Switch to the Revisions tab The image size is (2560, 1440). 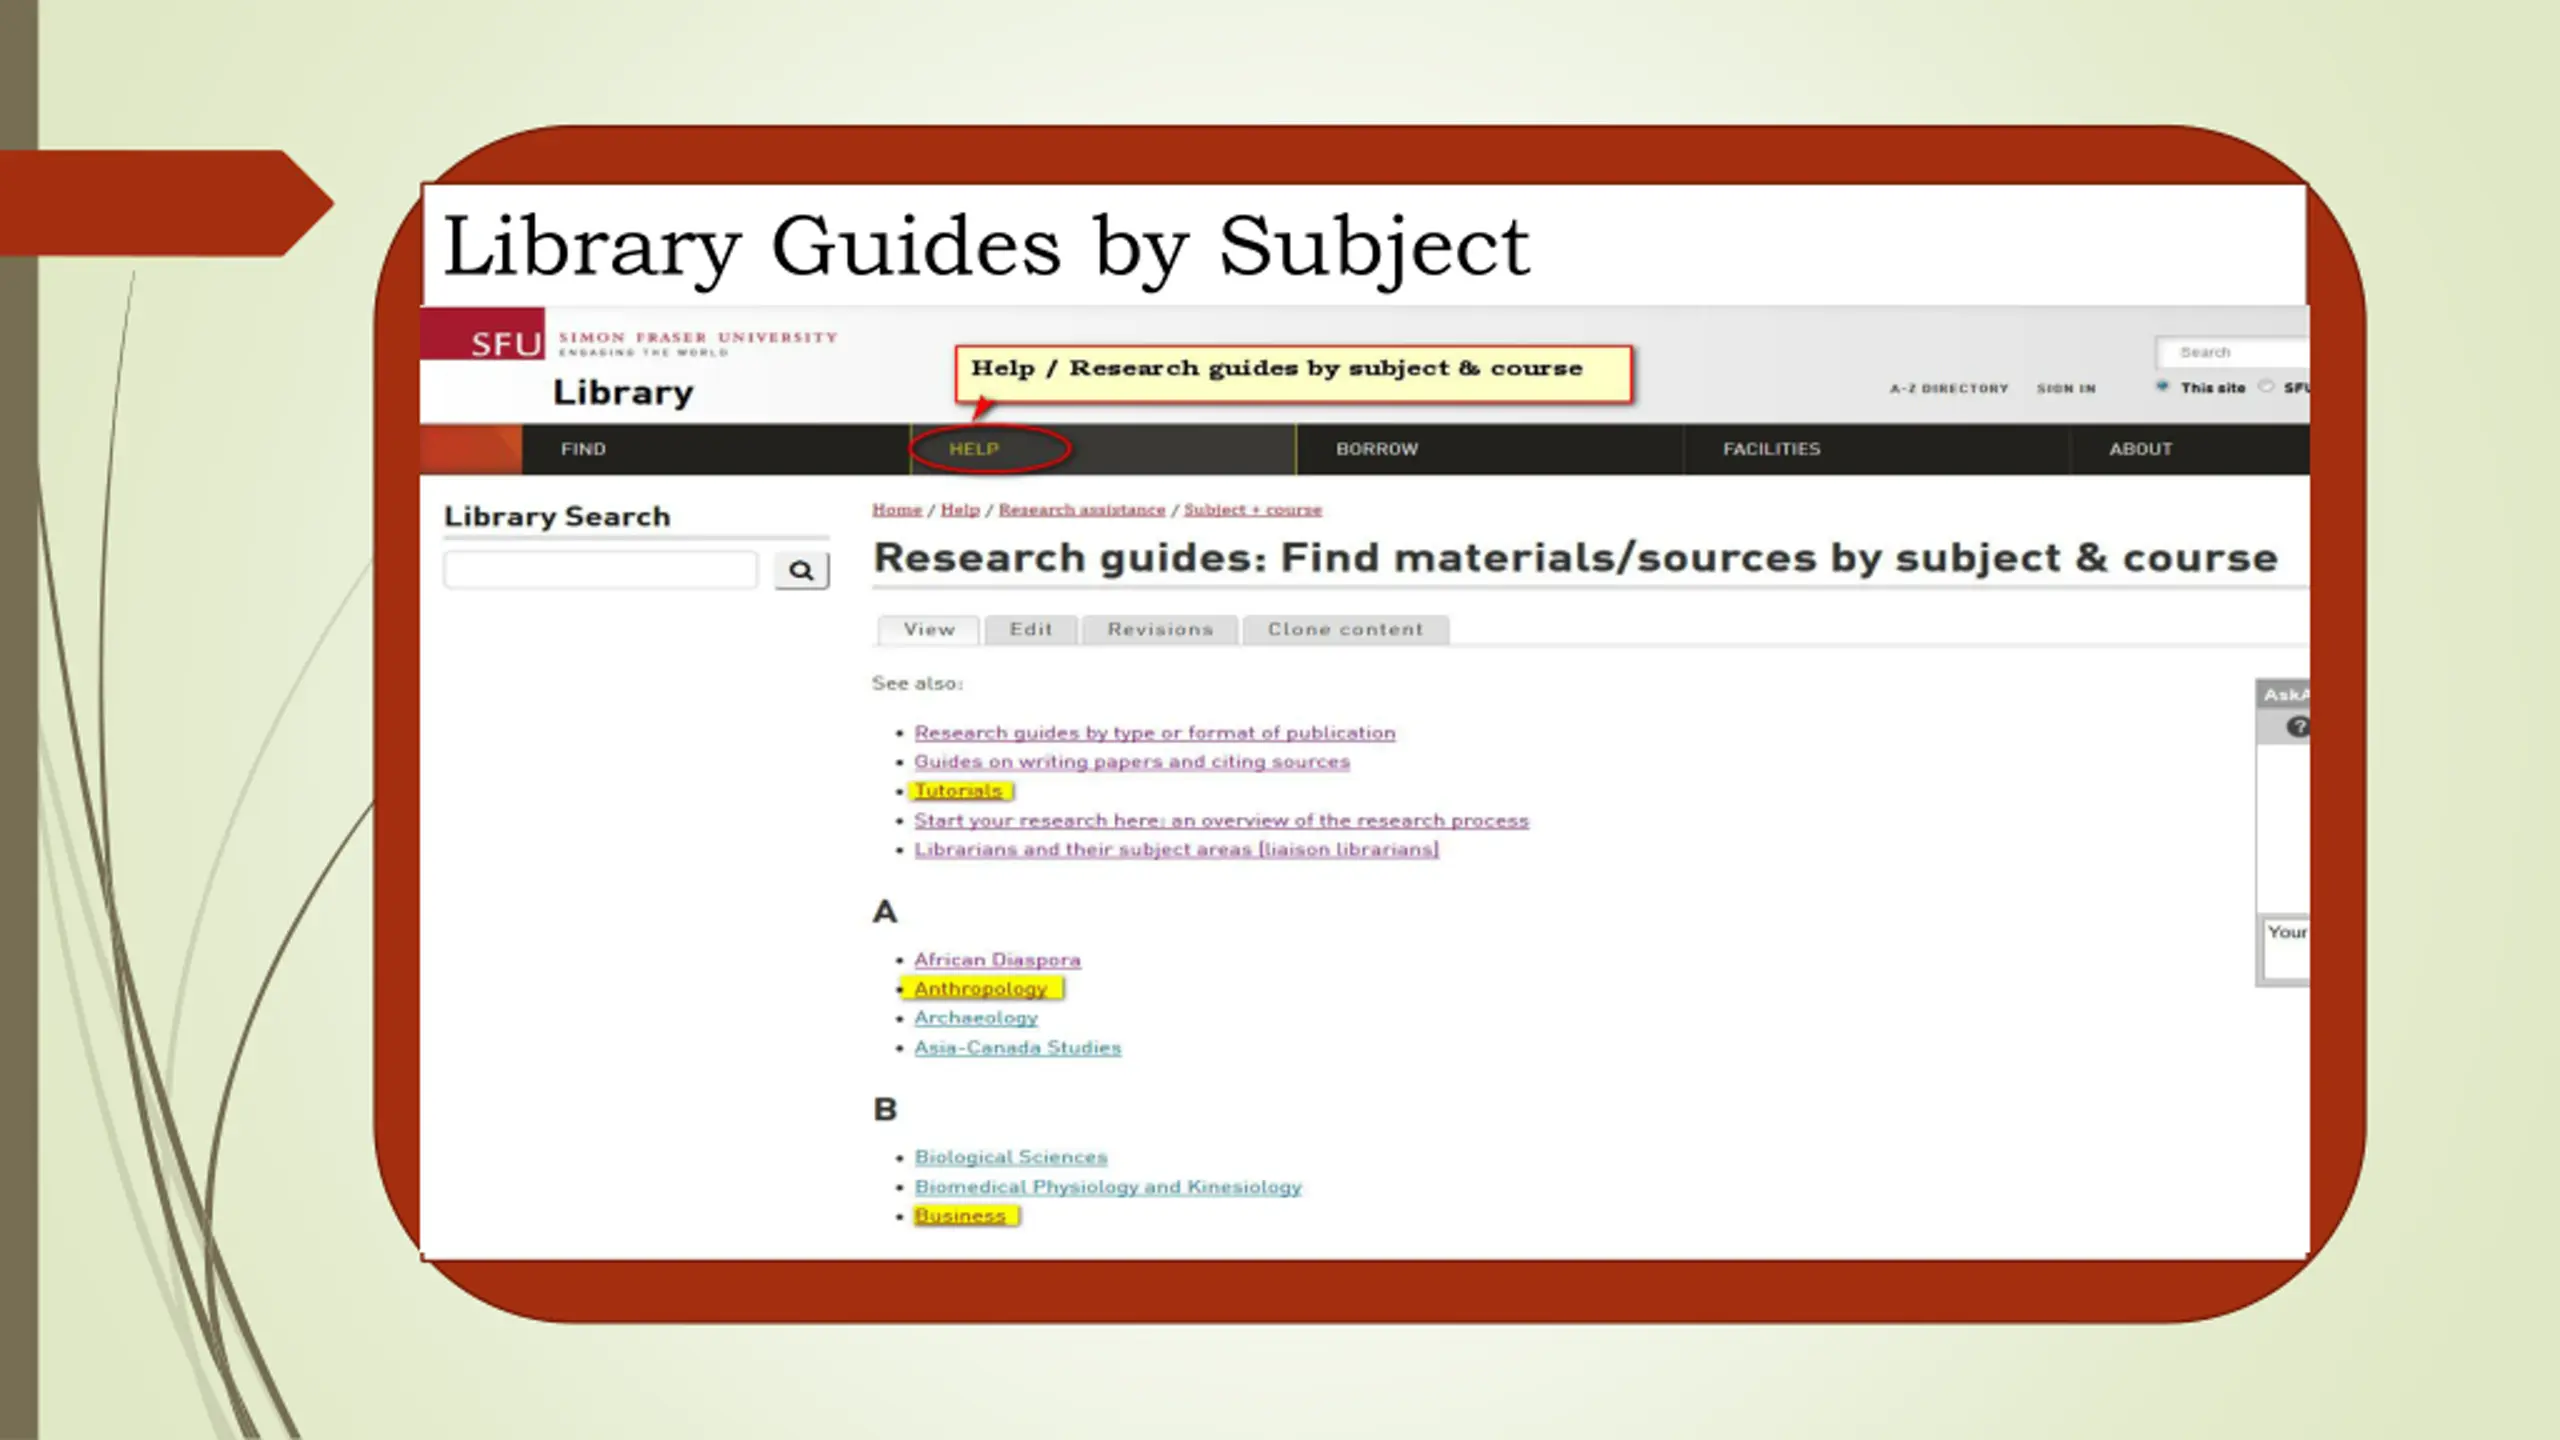click(x=1160, y=629)
